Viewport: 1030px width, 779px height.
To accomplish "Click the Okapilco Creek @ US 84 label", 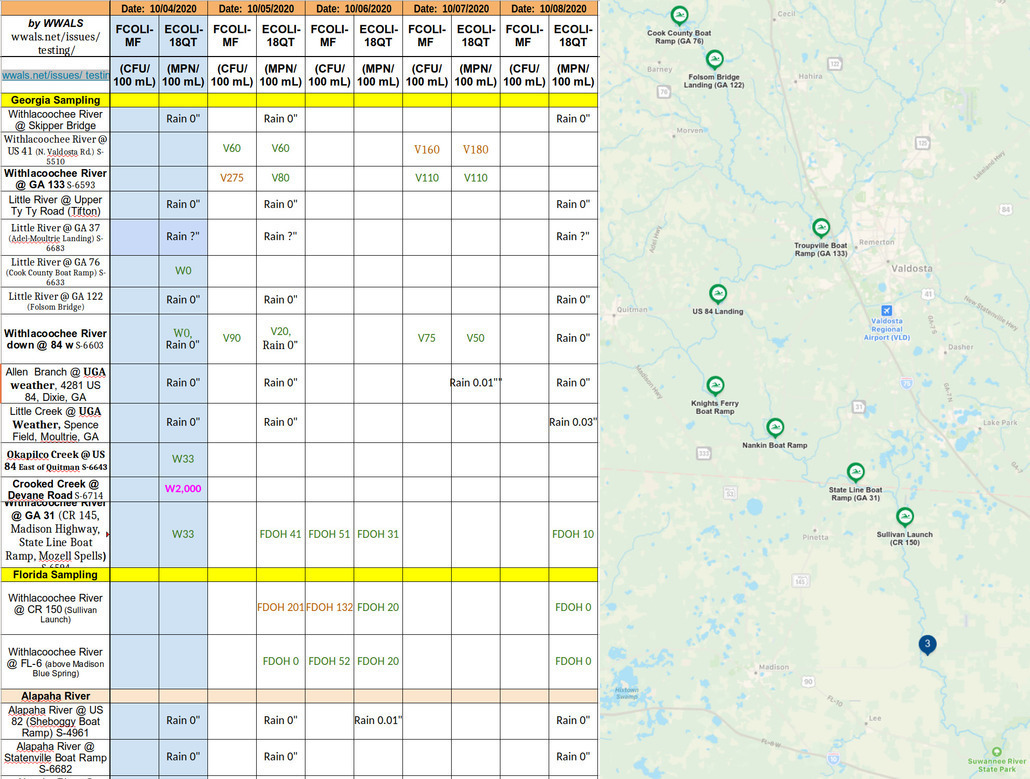I will [55, 460].
